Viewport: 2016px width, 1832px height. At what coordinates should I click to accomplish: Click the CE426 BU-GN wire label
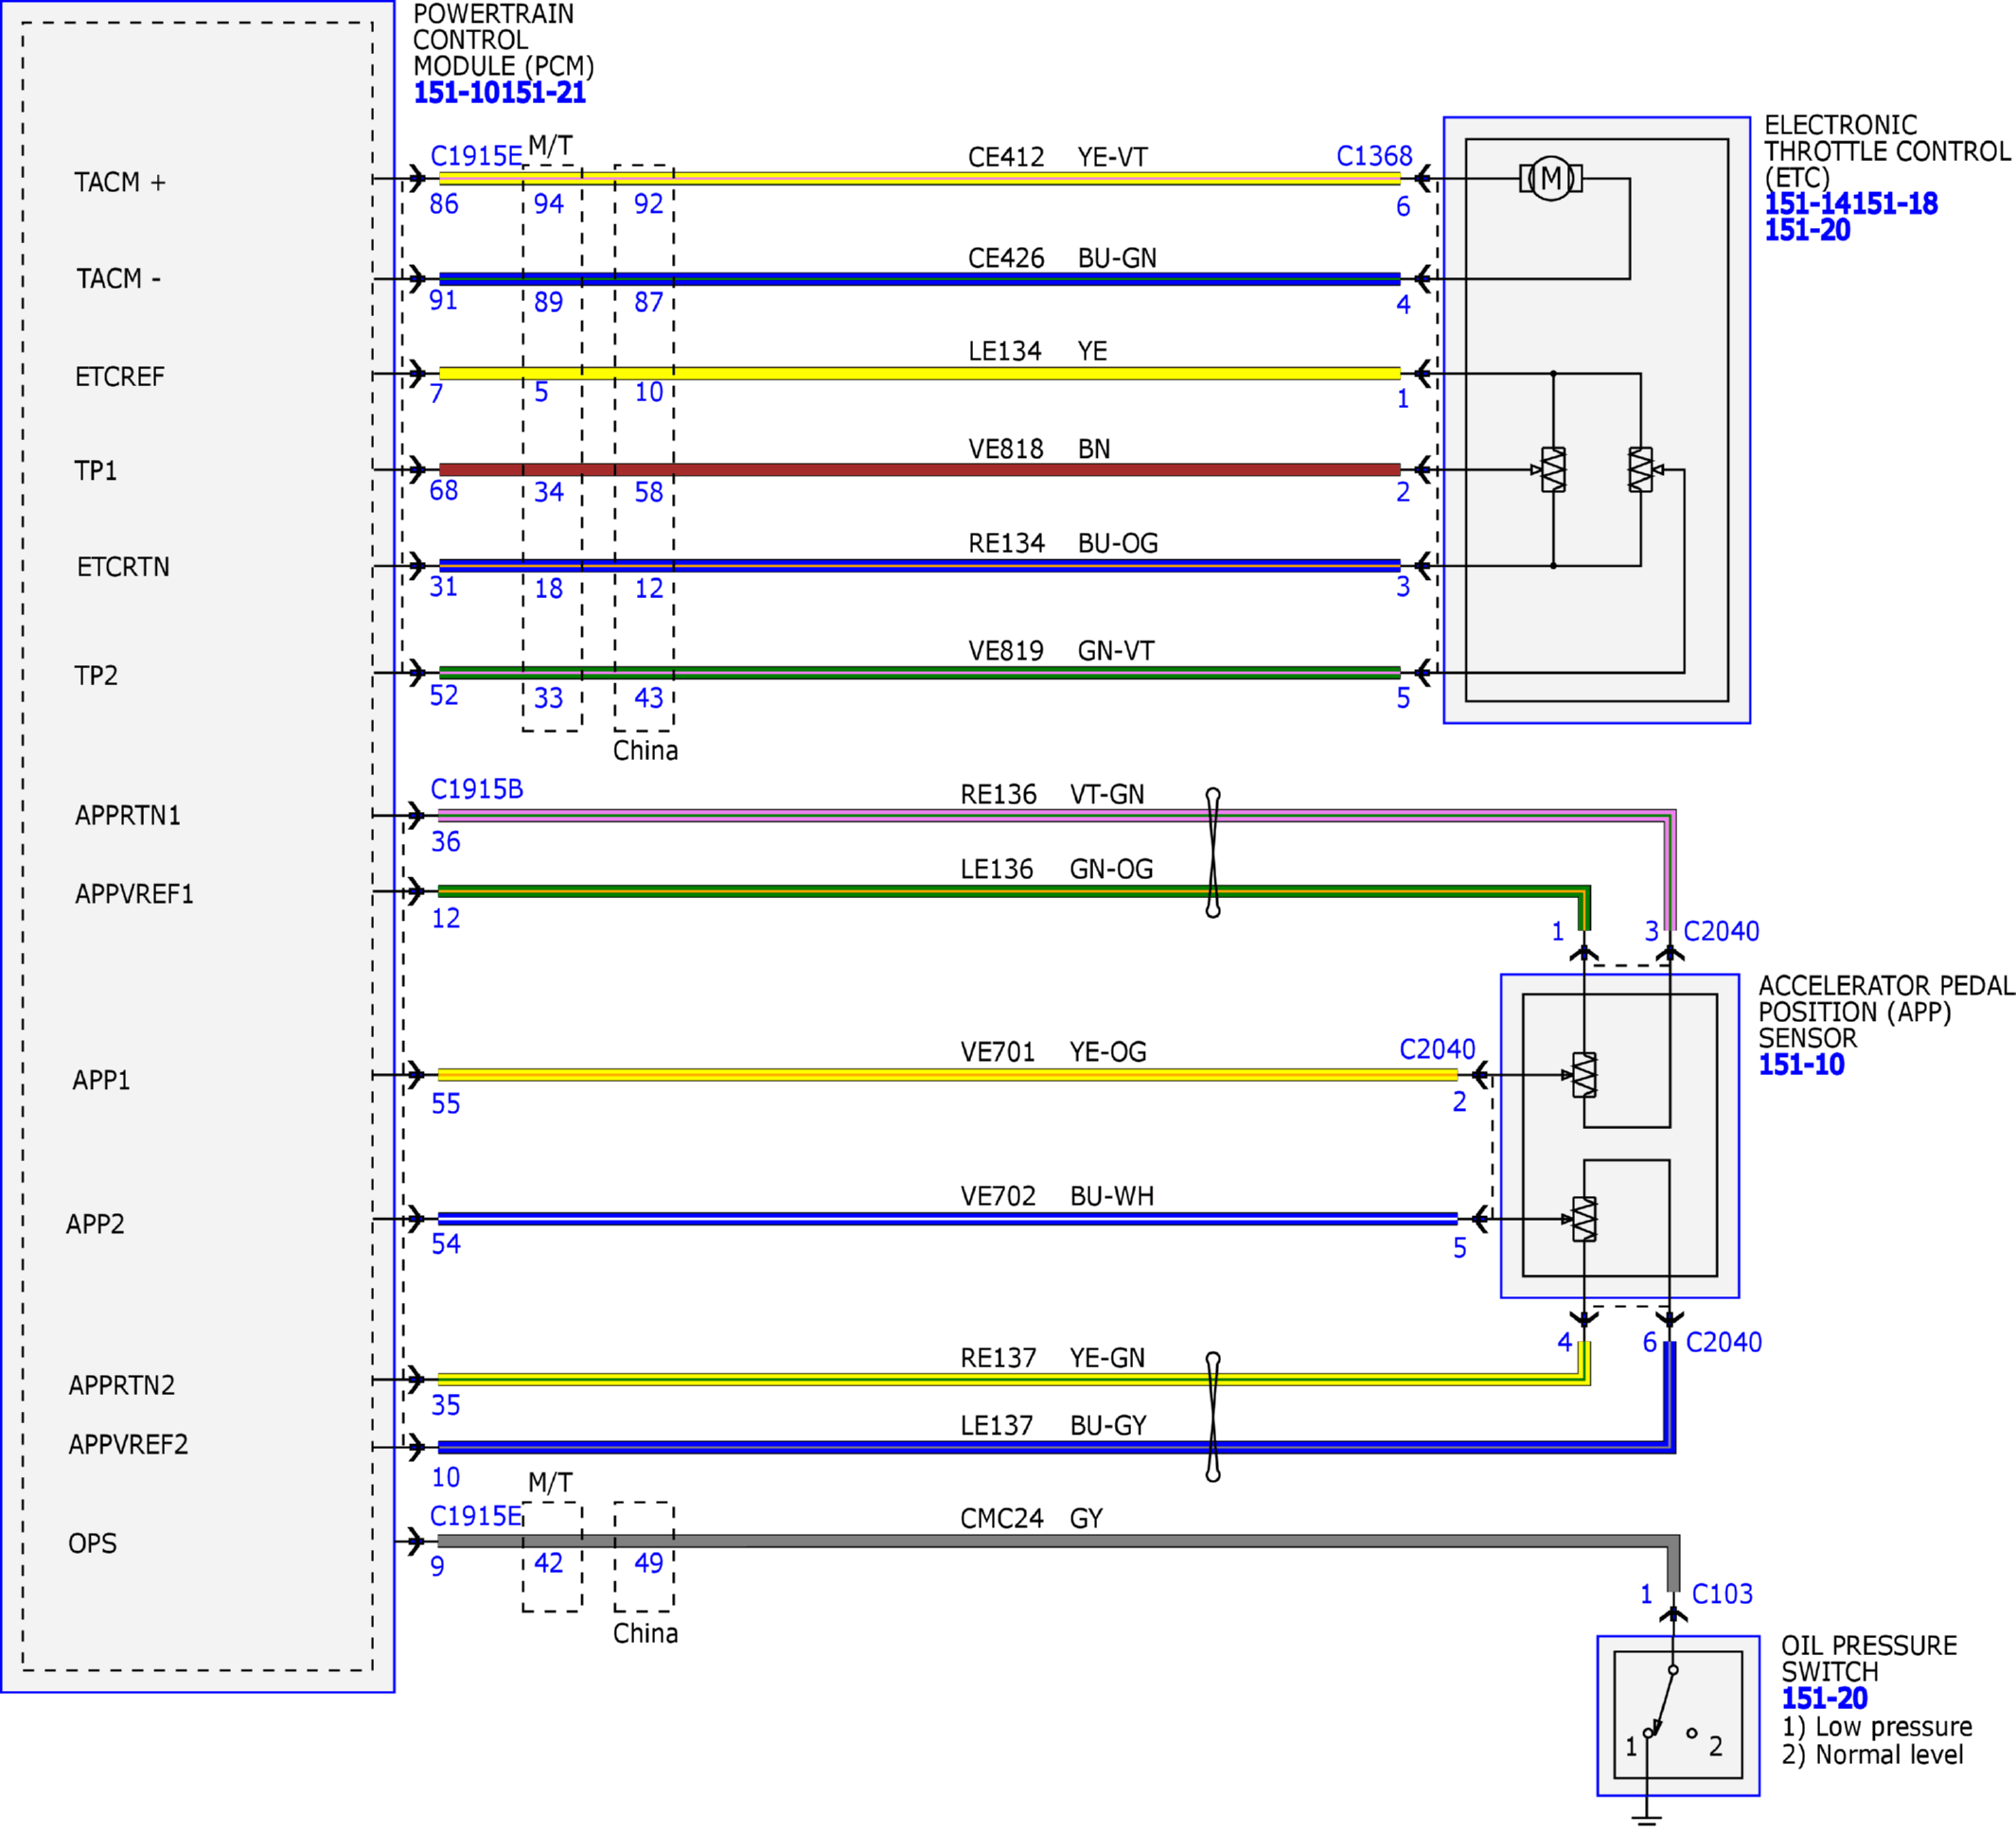[x=1062, y=258]
